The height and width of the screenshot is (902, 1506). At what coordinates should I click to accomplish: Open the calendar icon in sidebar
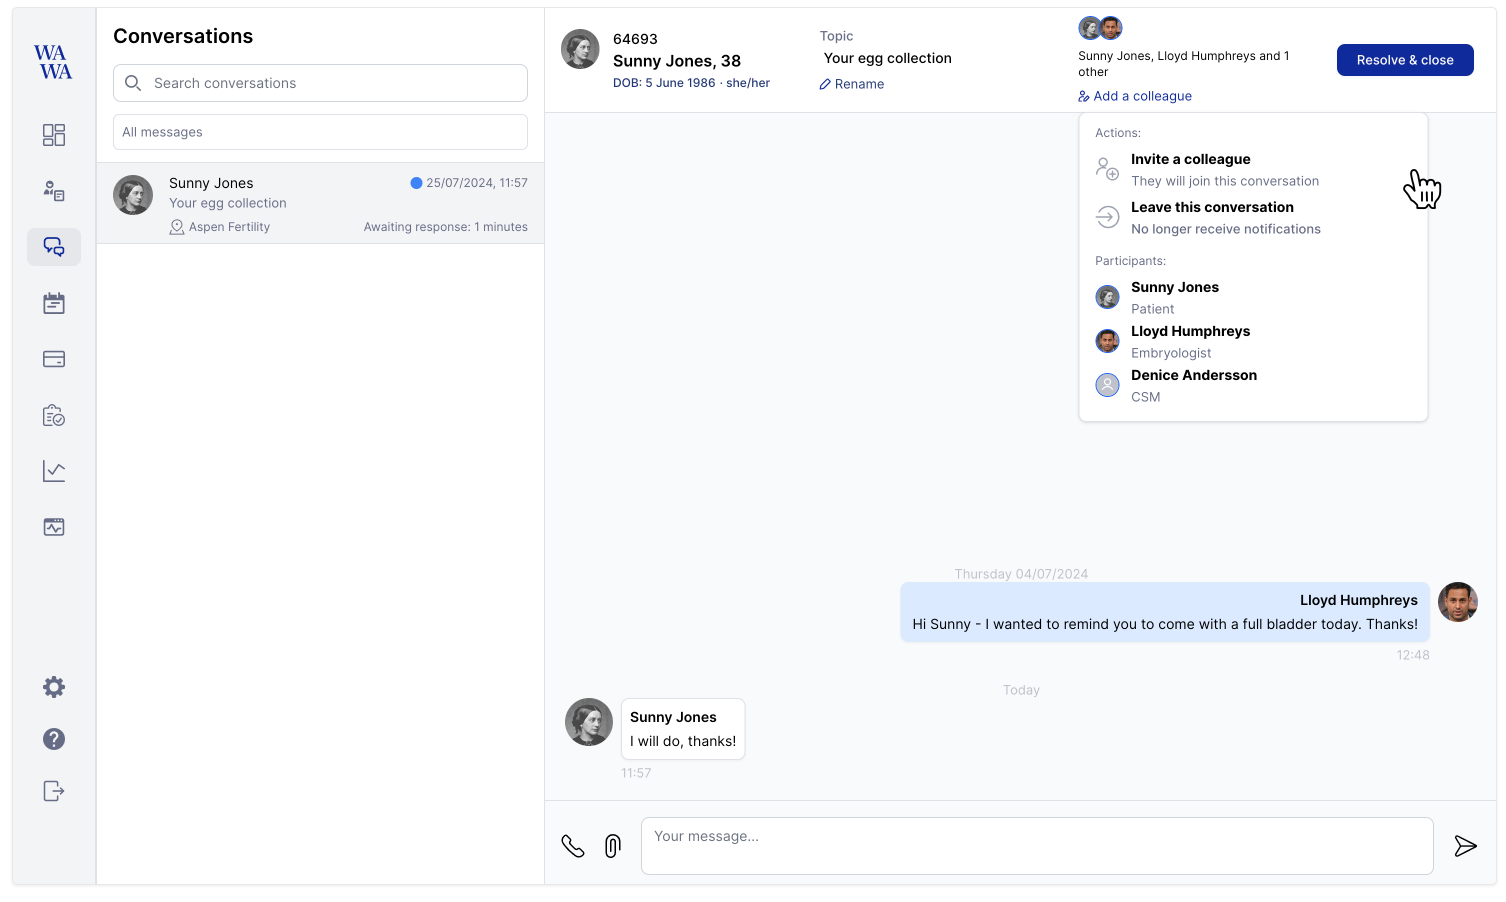pyautogui.click(x=54, y=303)
